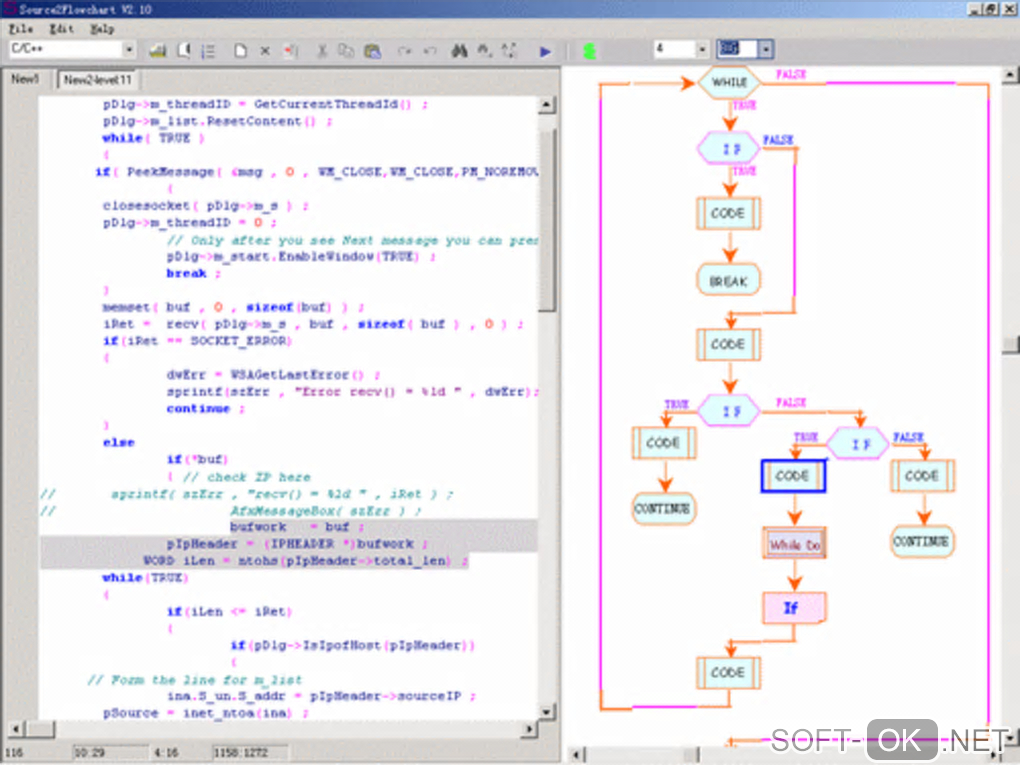Select the New2-level11 tab

pos(98,79)
